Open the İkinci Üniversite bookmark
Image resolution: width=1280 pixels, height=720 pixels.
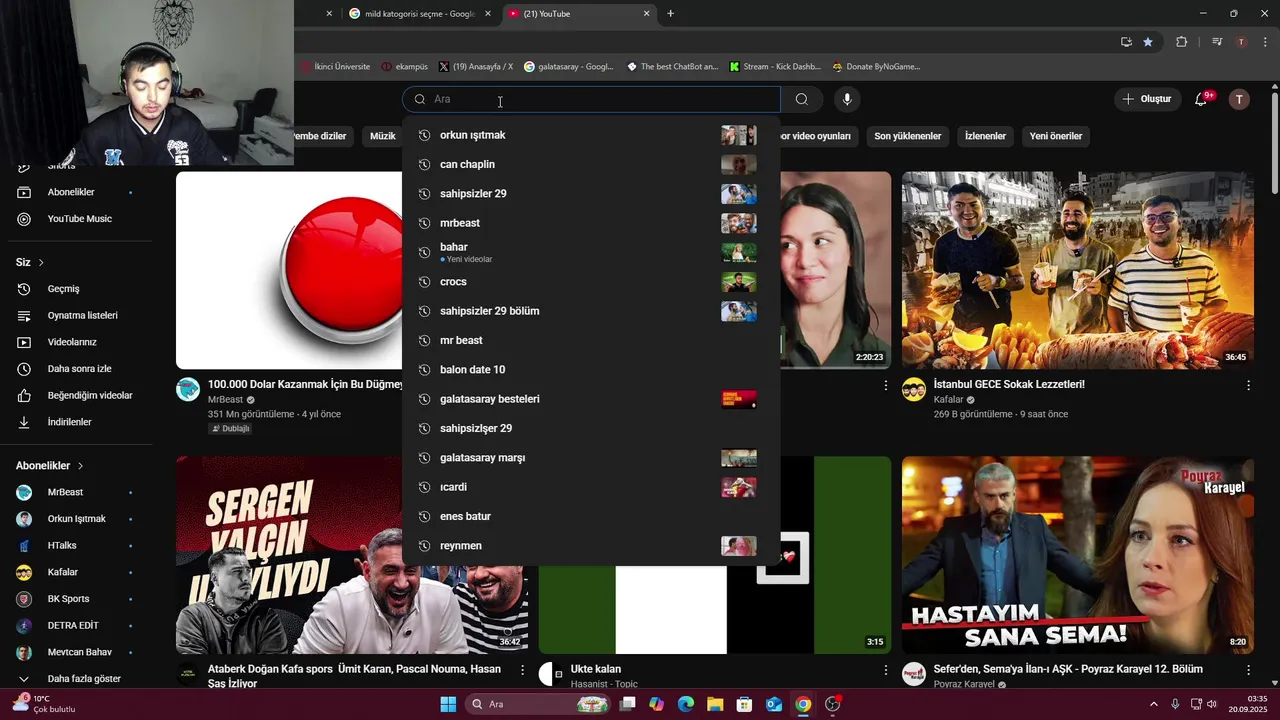(x=335, y=67)
